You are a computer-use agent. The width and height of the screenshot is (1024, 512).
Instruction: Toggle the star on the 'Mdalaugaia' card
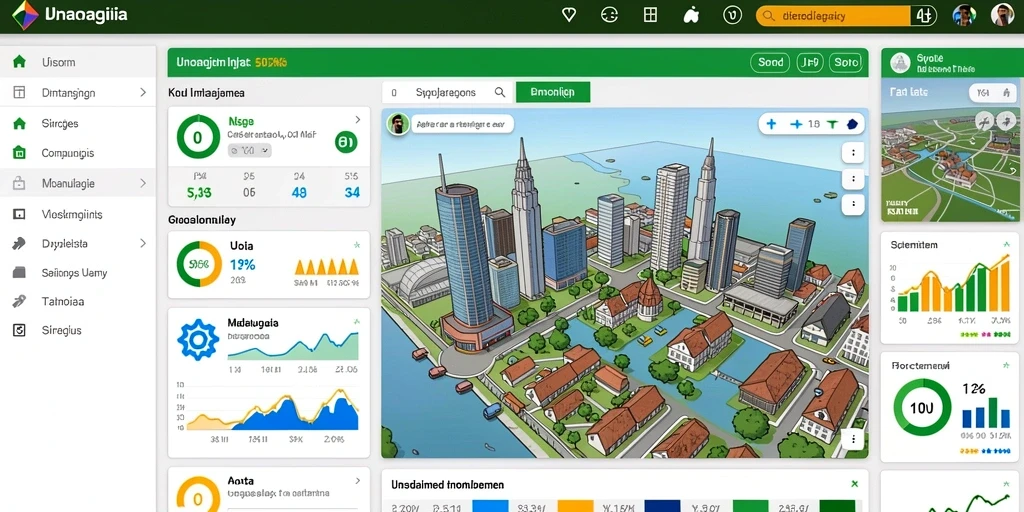[x=357, y=322]
